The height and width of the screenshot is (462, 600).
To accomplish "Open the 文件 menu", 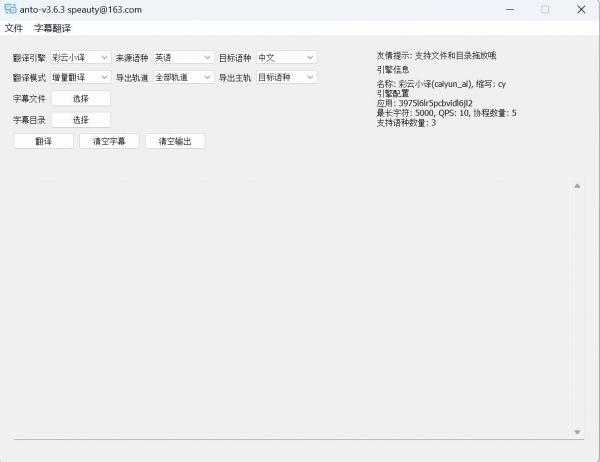I will point(14,28).
